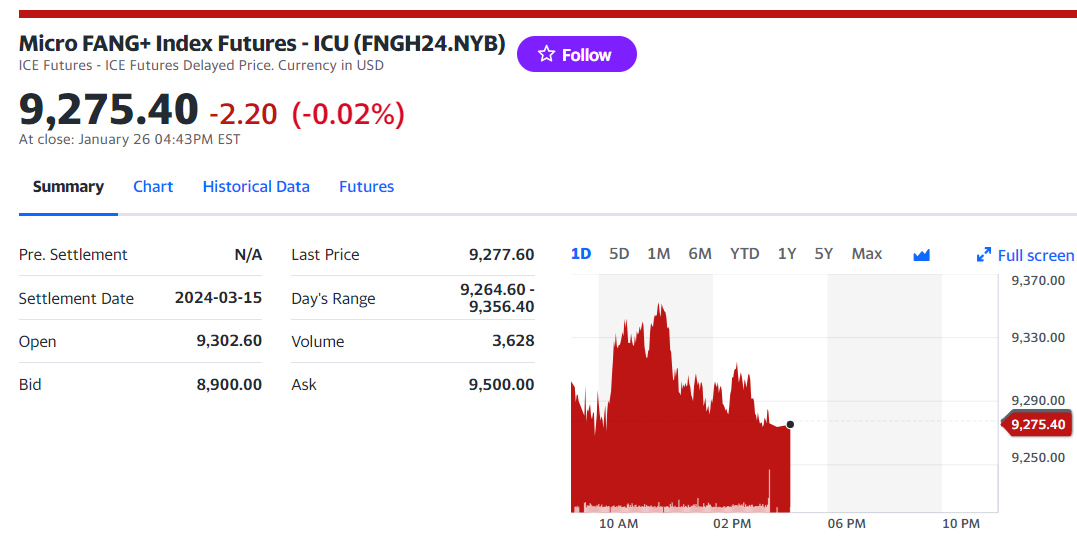Click the full screen expand arrows icon
This screenshot has width=1077, height=538.
point(984,255)
